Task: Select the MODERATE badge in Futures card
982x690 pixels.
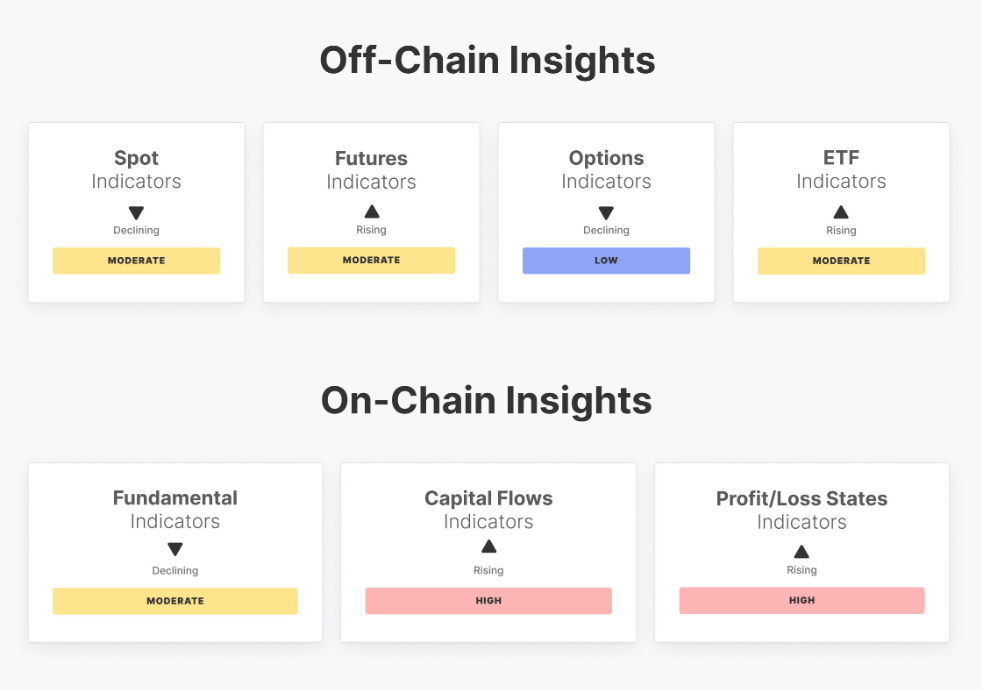Action: click(x=371, y=260)
